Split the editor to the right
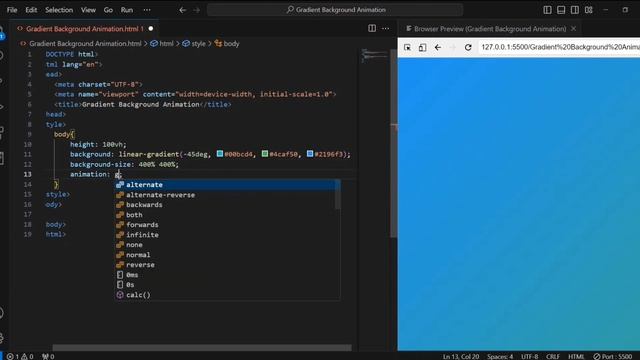640x360 pixels. click(372, 29)
